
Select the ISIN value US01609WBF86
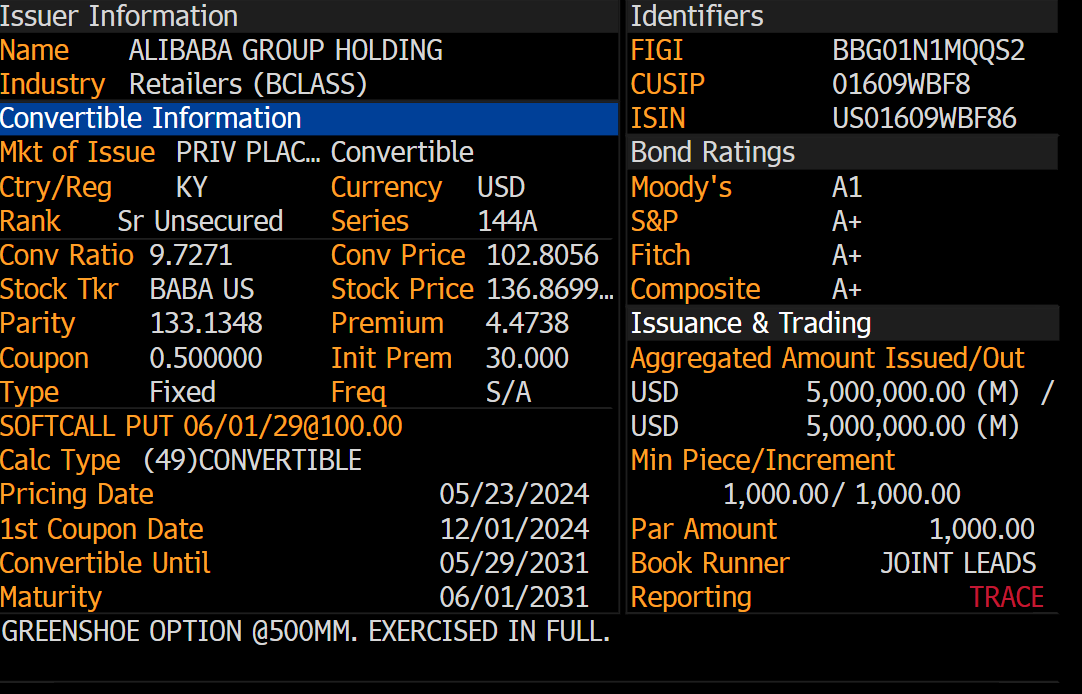click(x=924, y=118)
